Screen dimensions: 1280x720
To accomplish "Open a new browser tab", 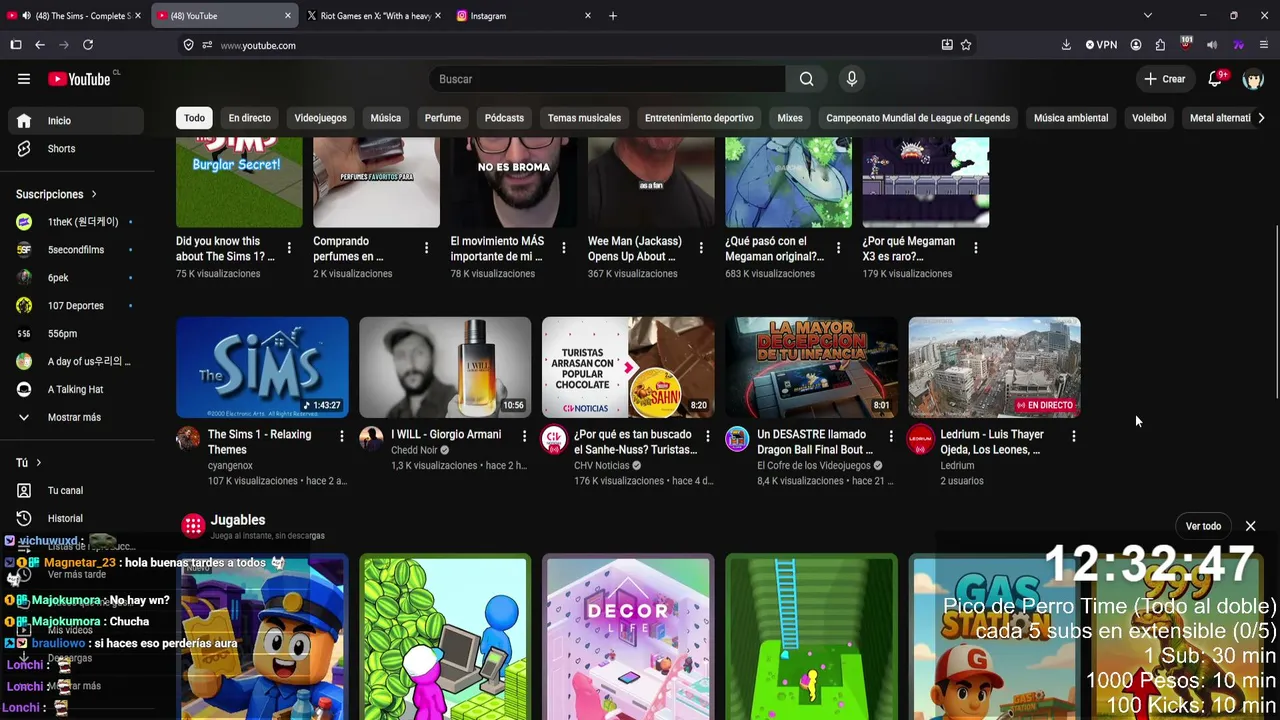I will pos(613,16).
